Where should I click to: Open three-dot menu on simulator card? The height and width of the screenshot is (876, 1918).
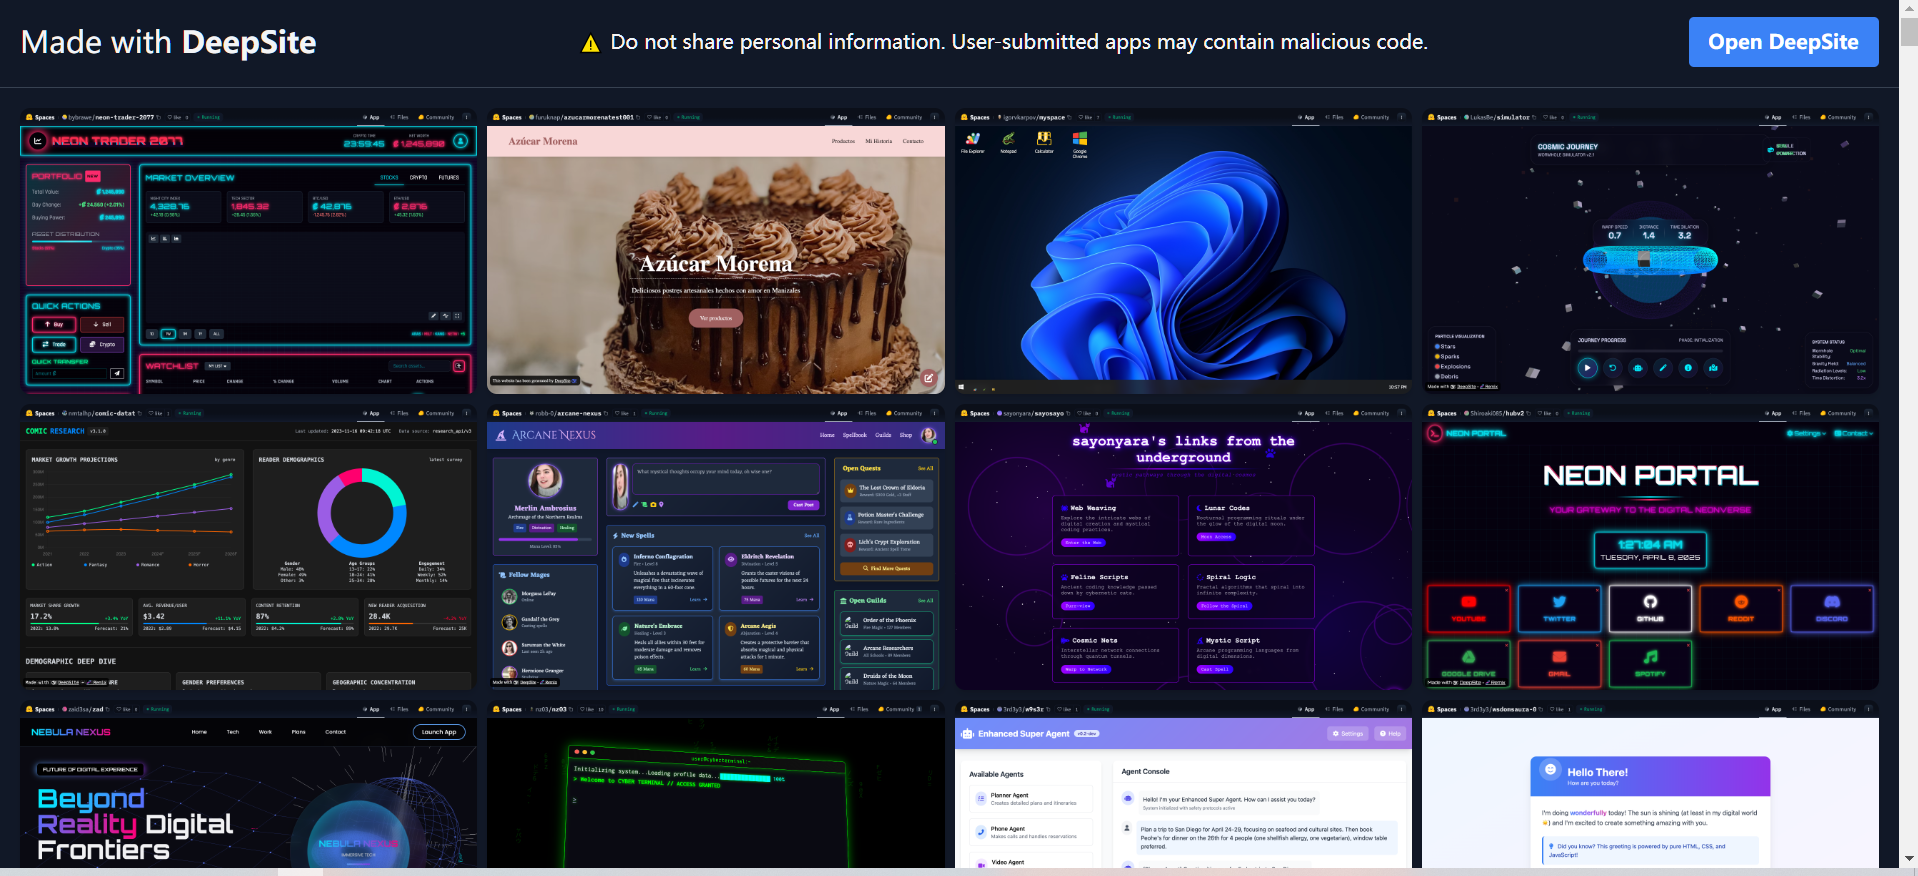point(1869,117)
